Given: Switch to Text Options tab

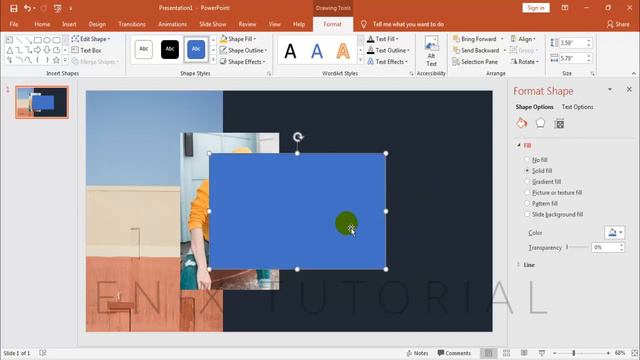Looking at the screenshot, I should pos(577,107).
